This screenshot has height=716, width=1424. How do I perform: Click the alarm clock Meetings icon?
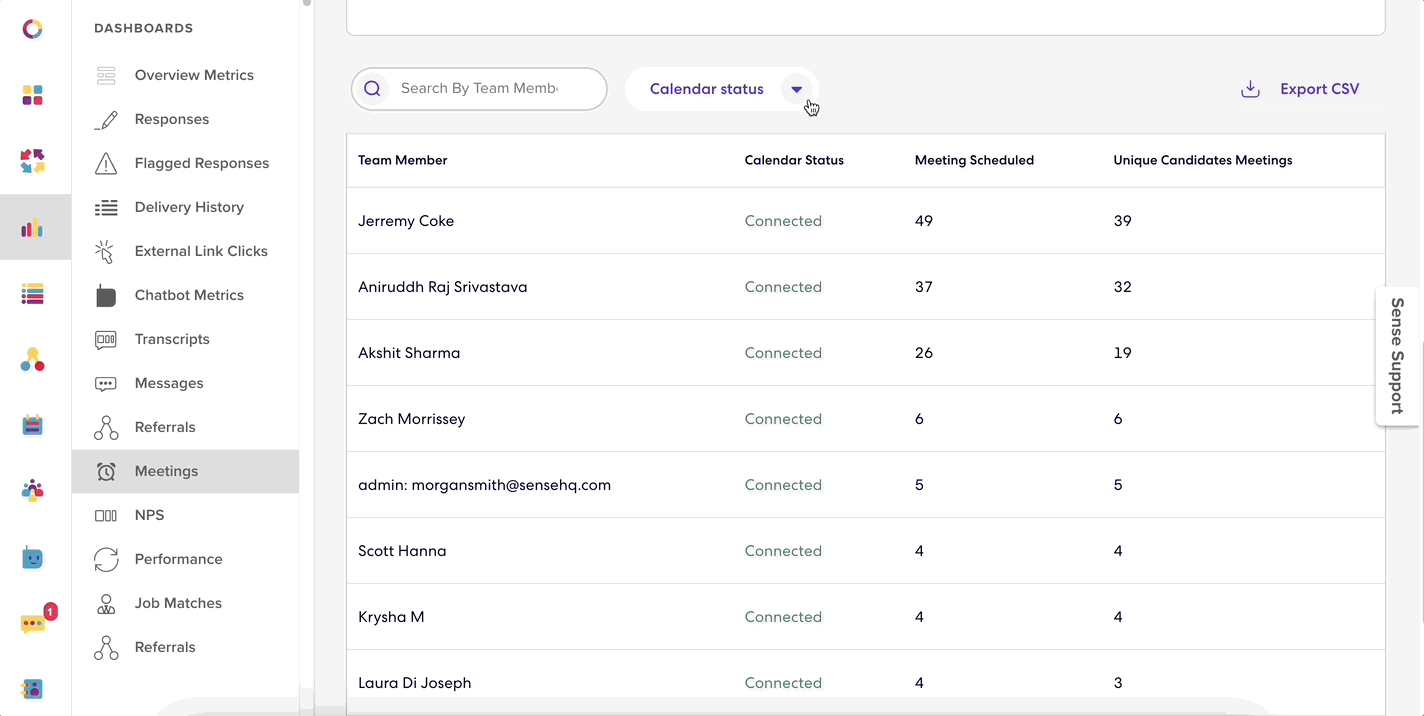[106, 471]
